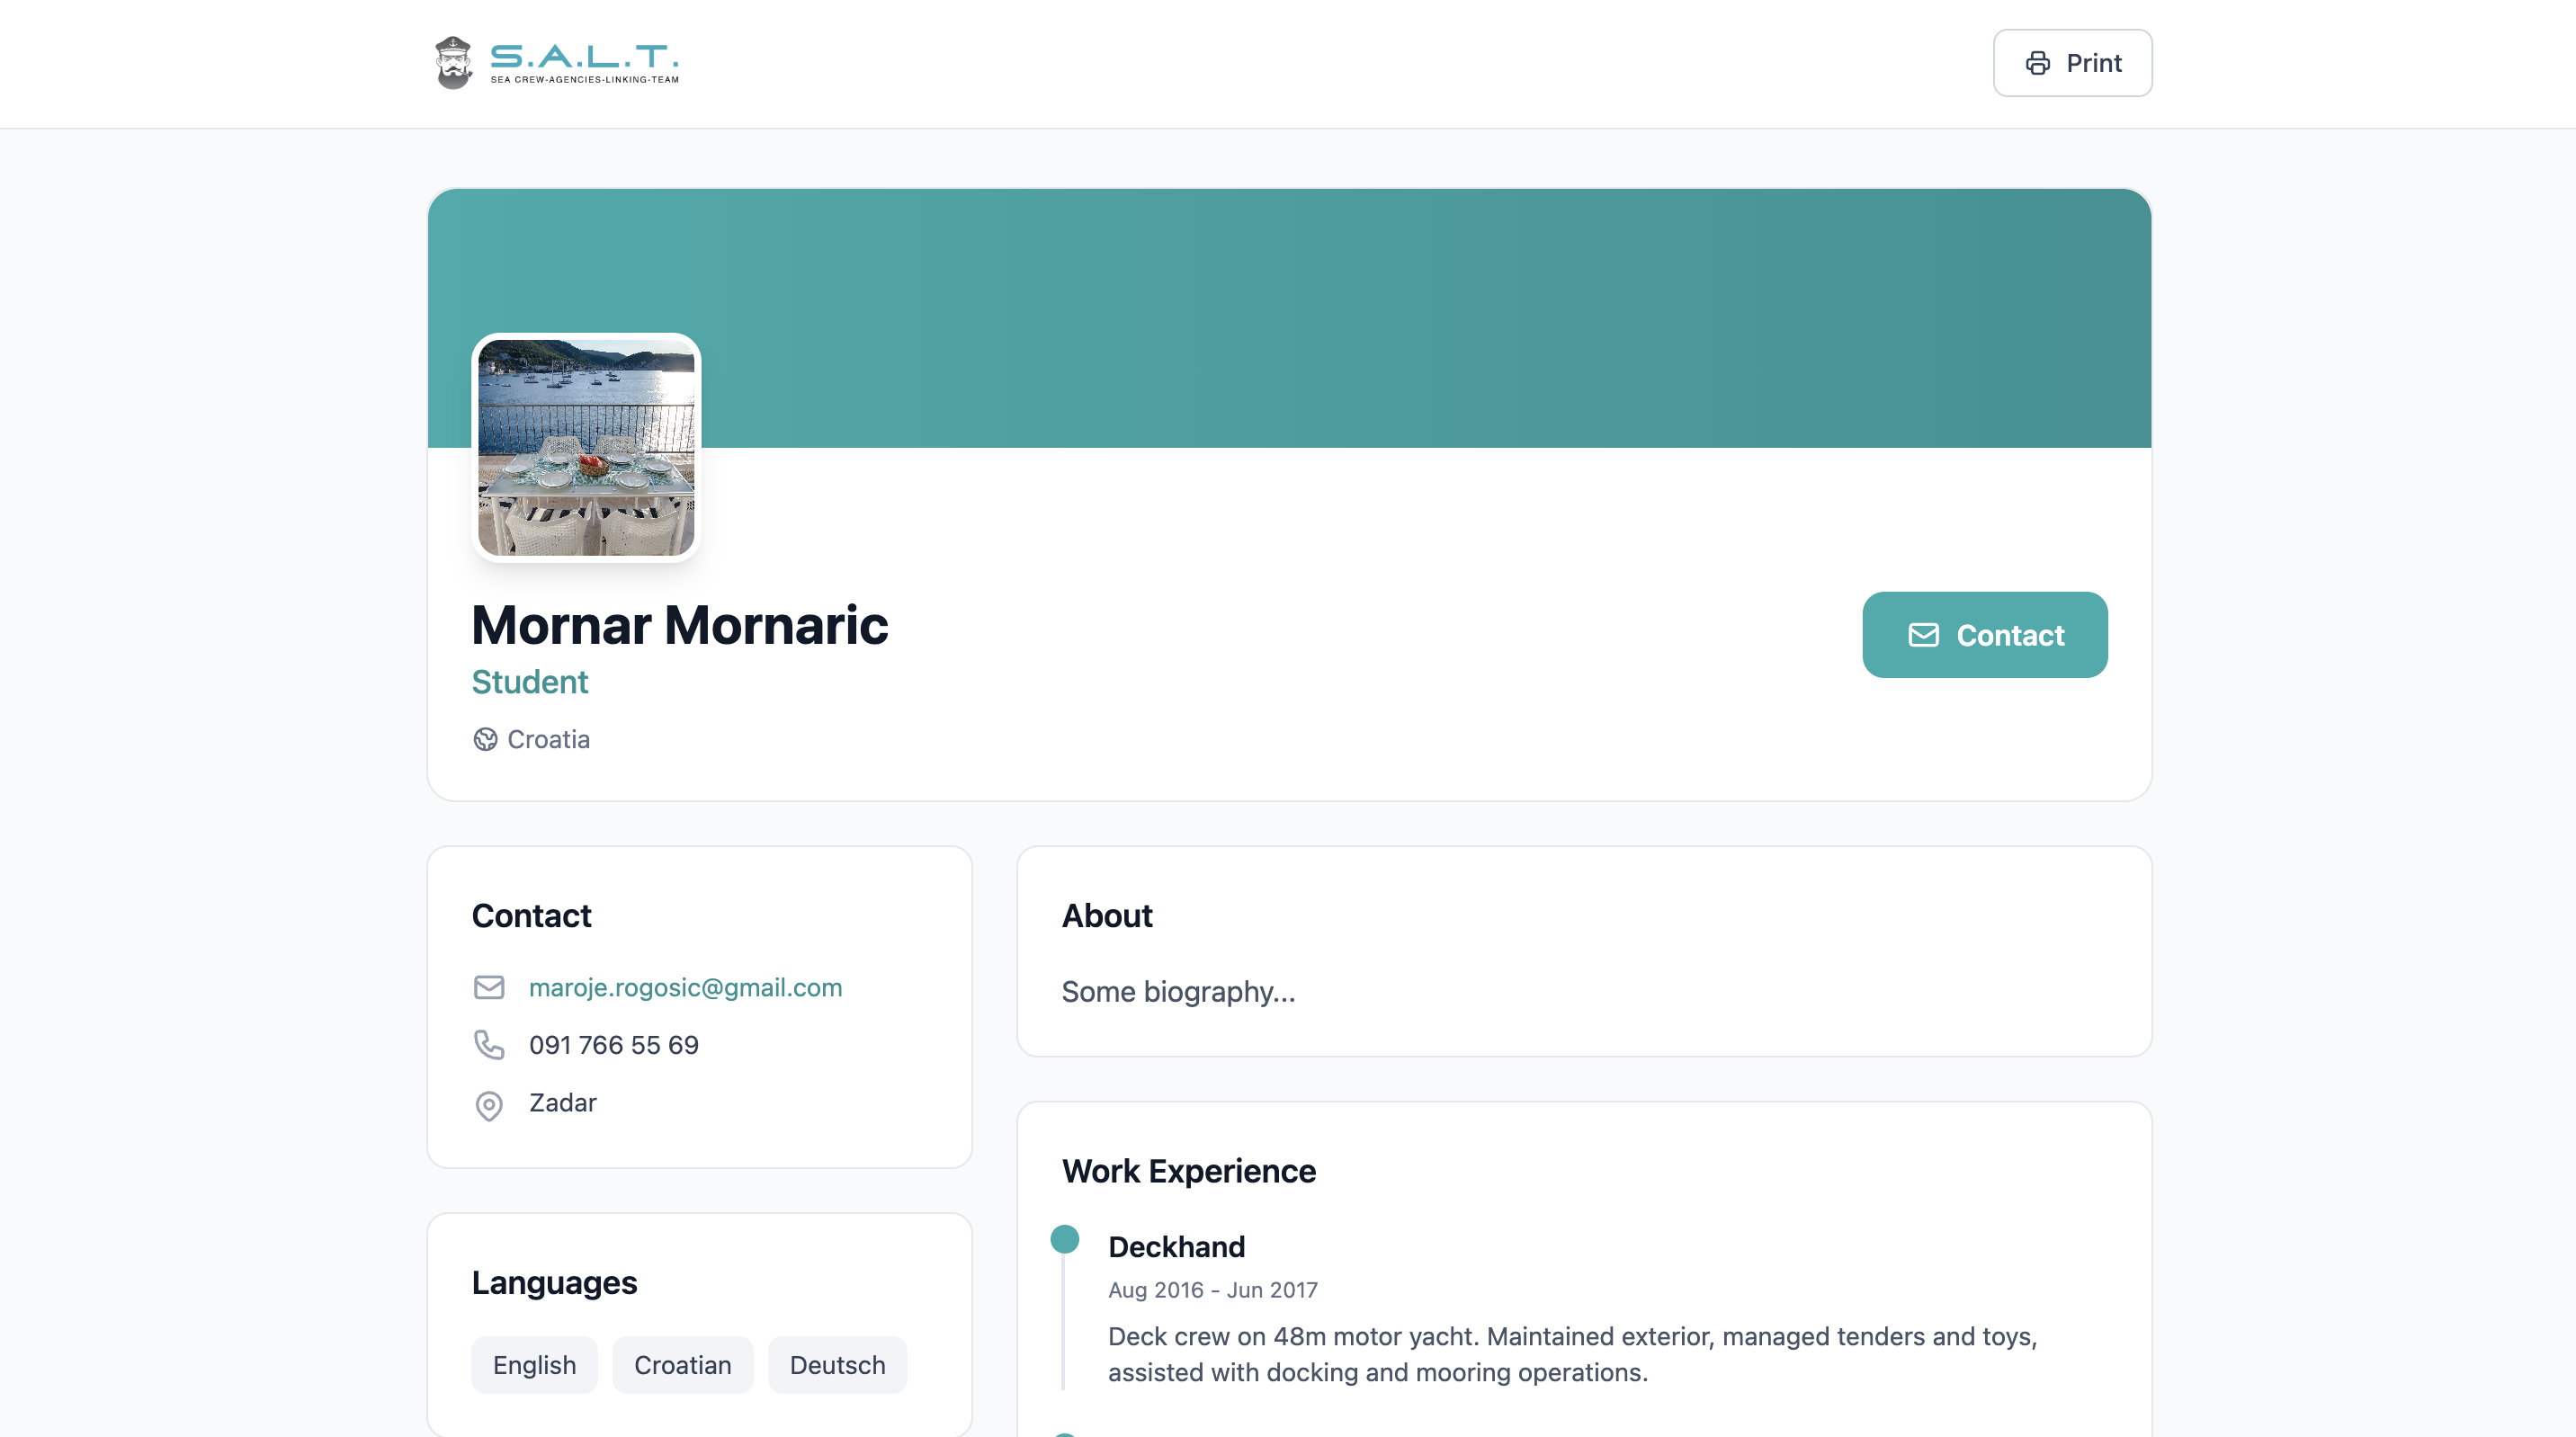
Task: Click the name heading Mornar Mornaric
Action: (x=680, y=625)
